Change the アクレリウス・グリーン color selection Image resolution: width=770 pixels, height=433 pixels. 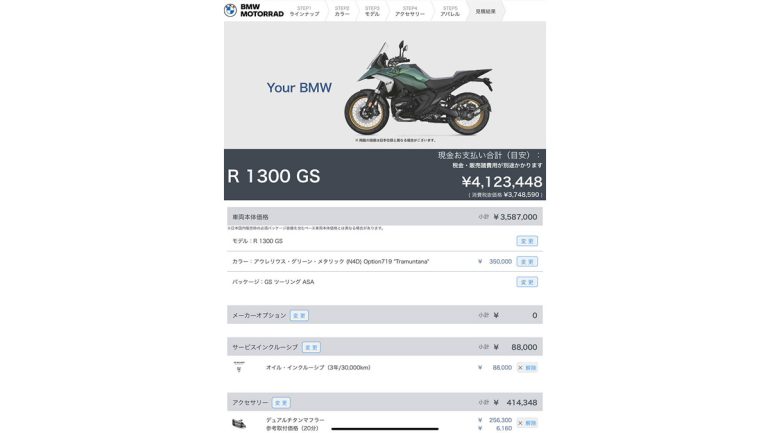pyautogui.click(x=527, y=262)
